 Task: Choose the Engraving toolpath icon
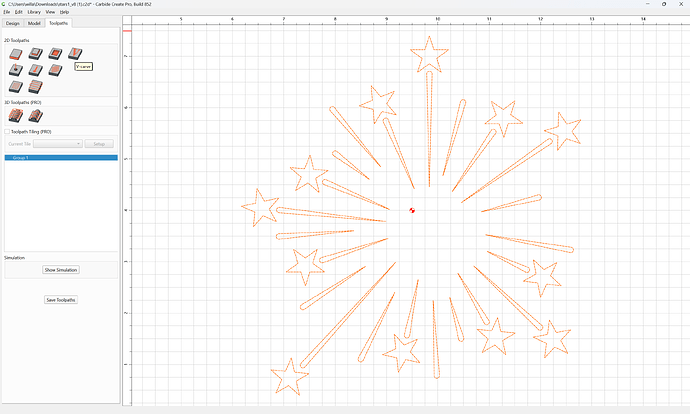(x=36, y=70)
